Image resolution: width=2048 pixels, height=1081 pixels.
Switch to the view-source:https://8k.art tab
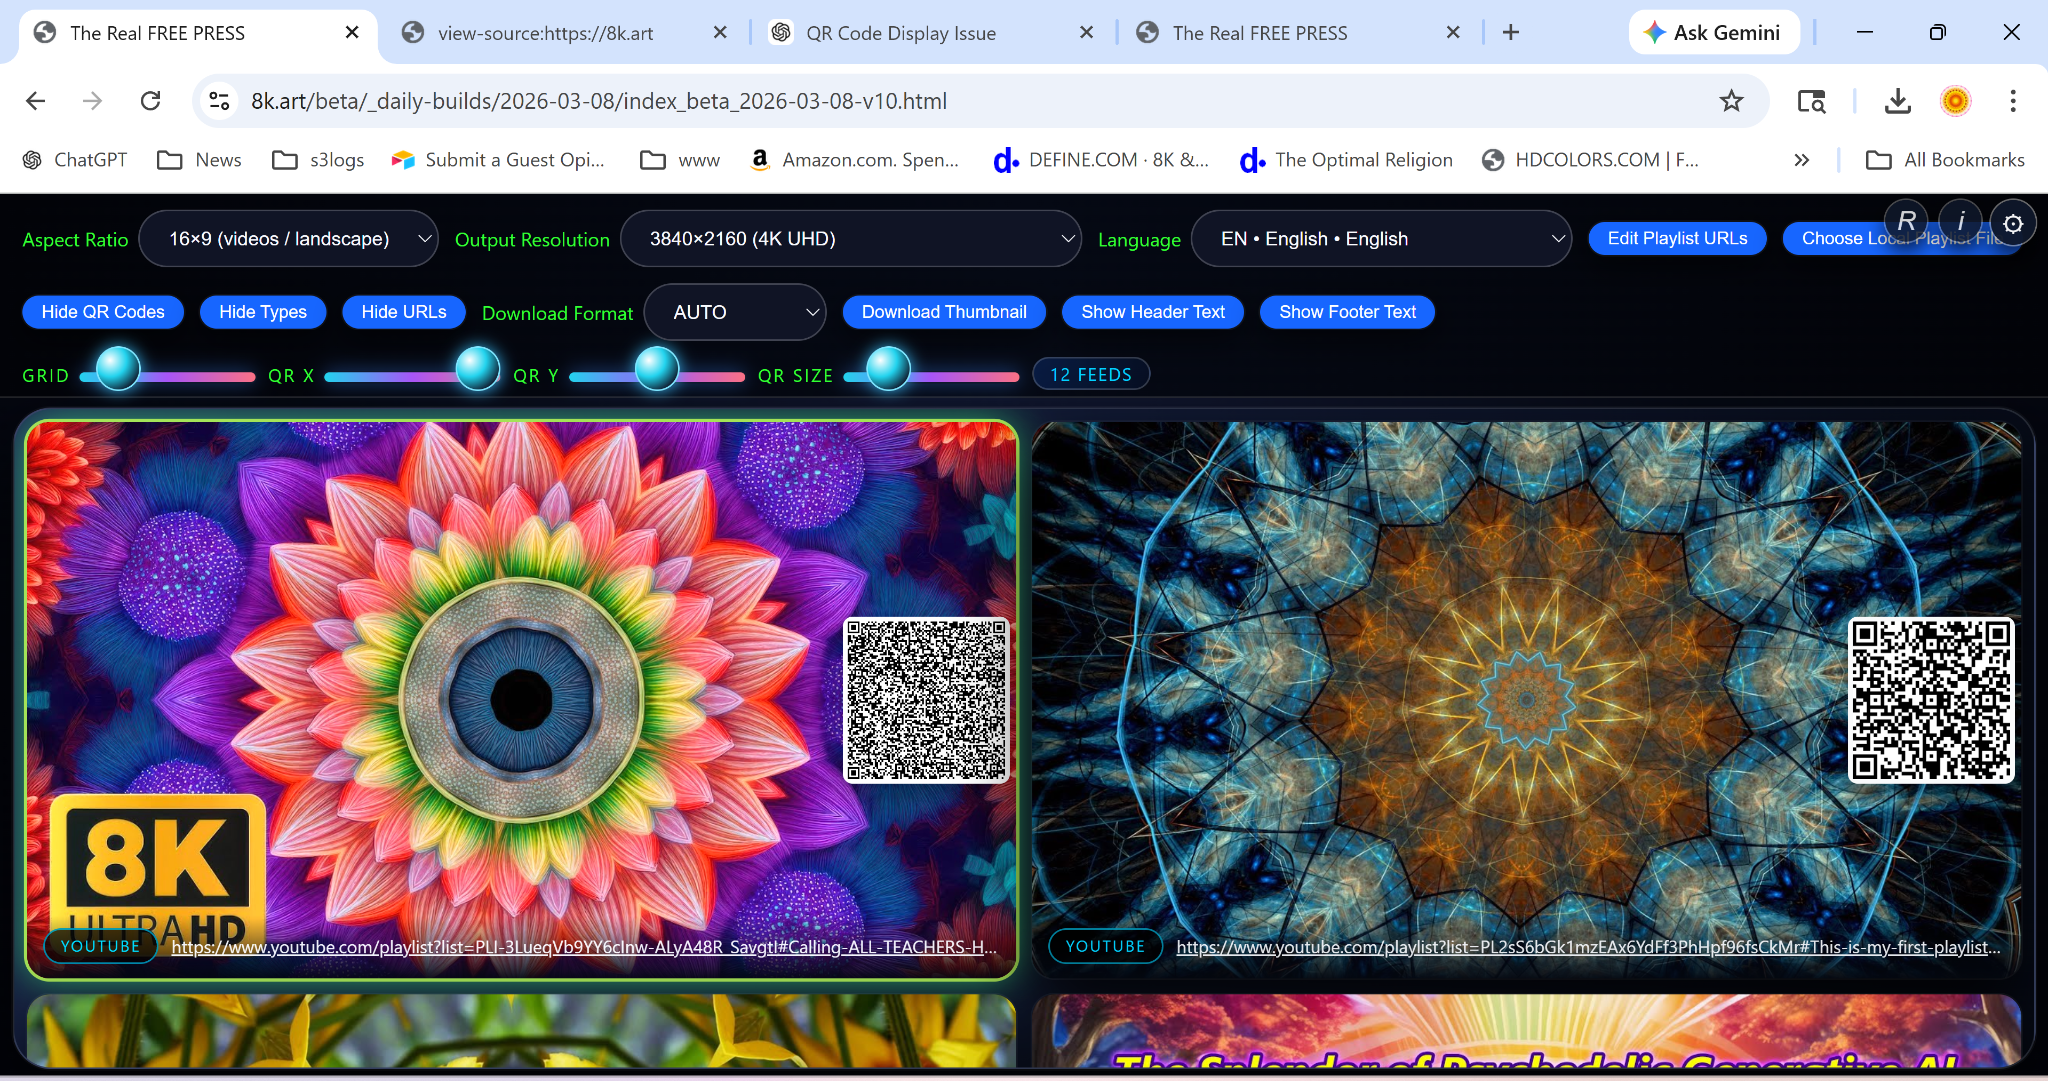tap(546, 33)
